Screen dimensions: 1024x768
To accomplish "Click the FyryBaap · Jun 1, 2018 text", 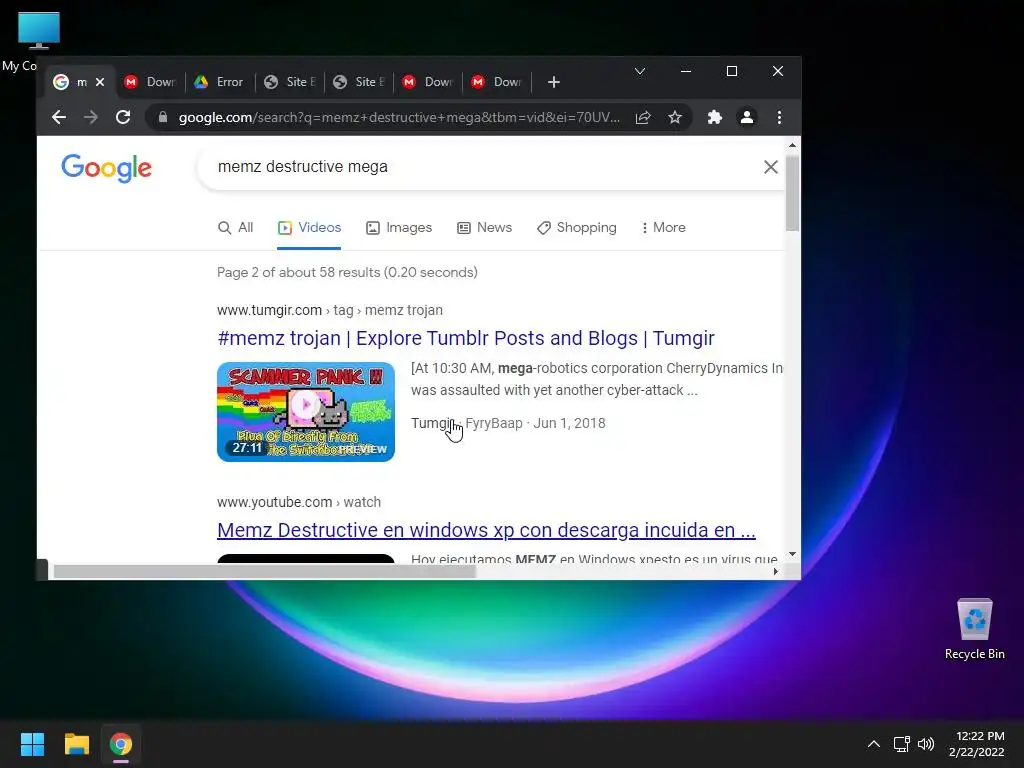I will pyautogui.click(x=536, y=423).
